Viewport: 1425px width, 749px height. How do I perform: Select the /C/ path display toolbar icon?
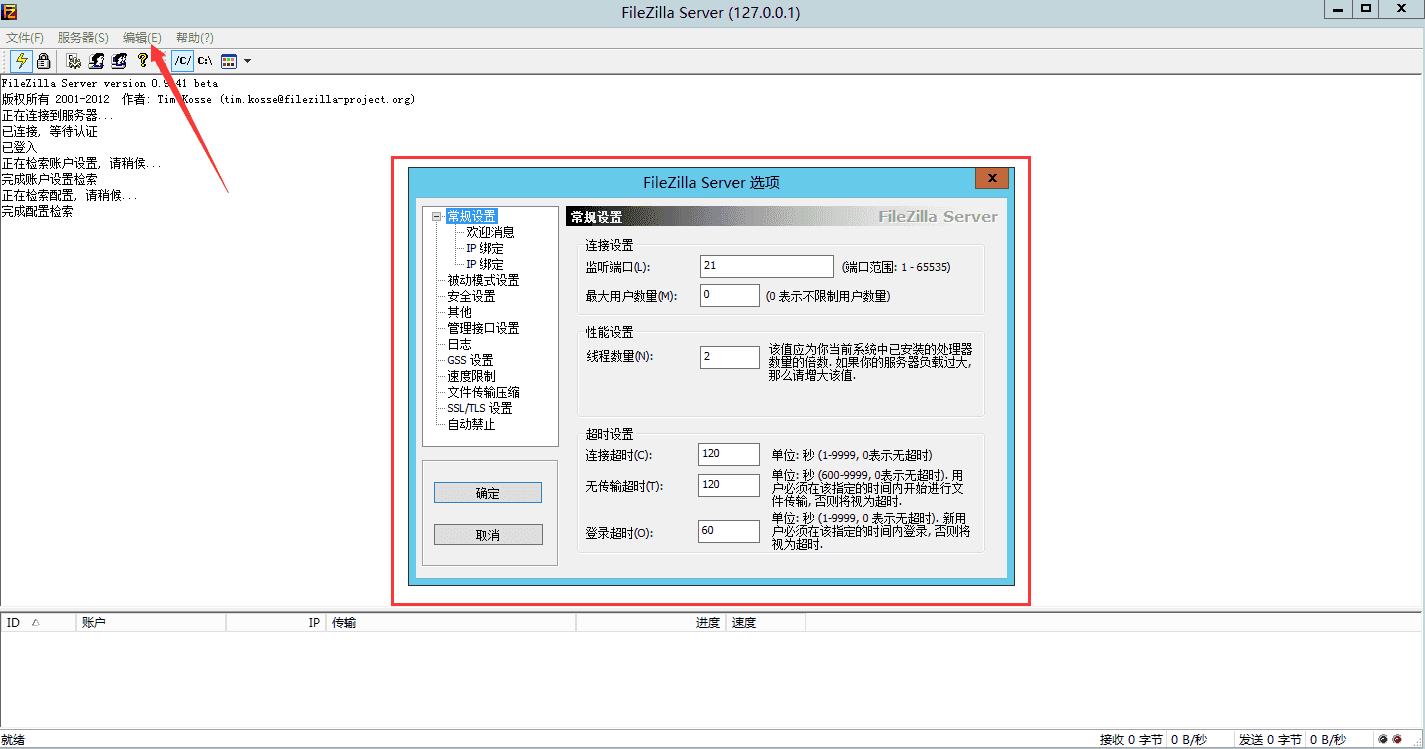[182, 61]
